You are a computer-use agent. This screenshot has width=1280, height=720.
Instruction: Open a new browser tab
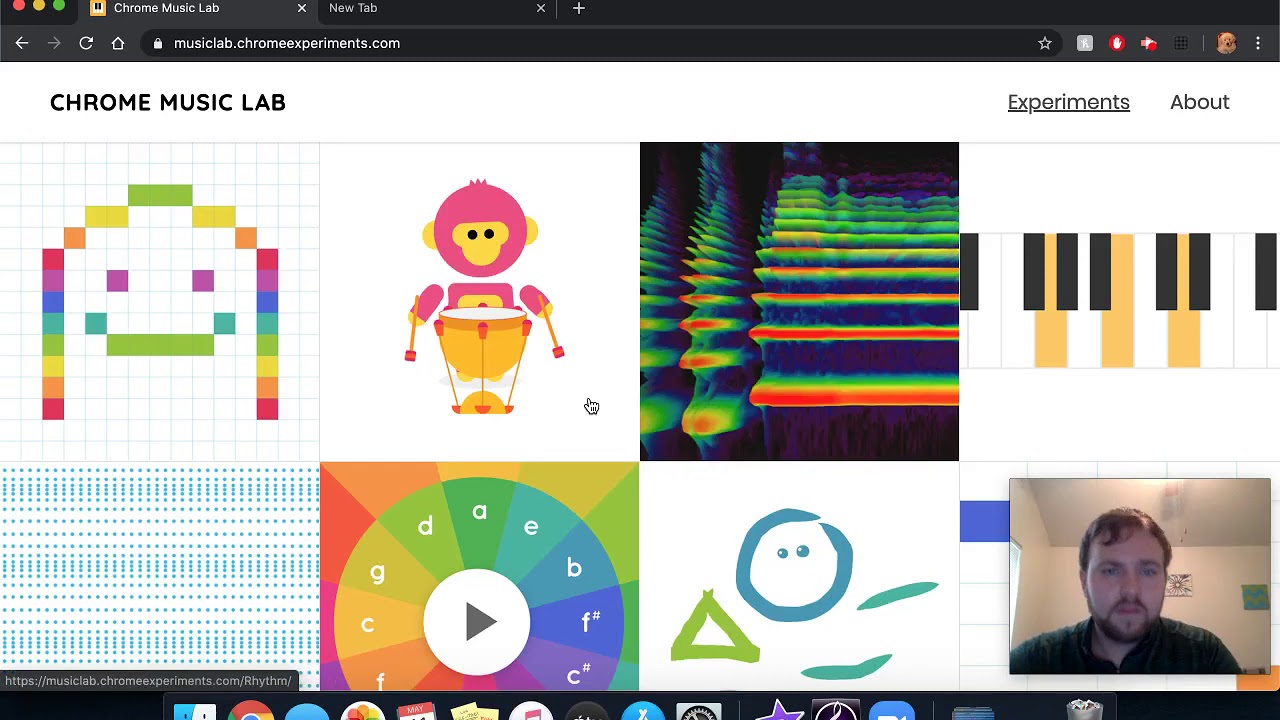pyautogui.click(x=579, y=8)
